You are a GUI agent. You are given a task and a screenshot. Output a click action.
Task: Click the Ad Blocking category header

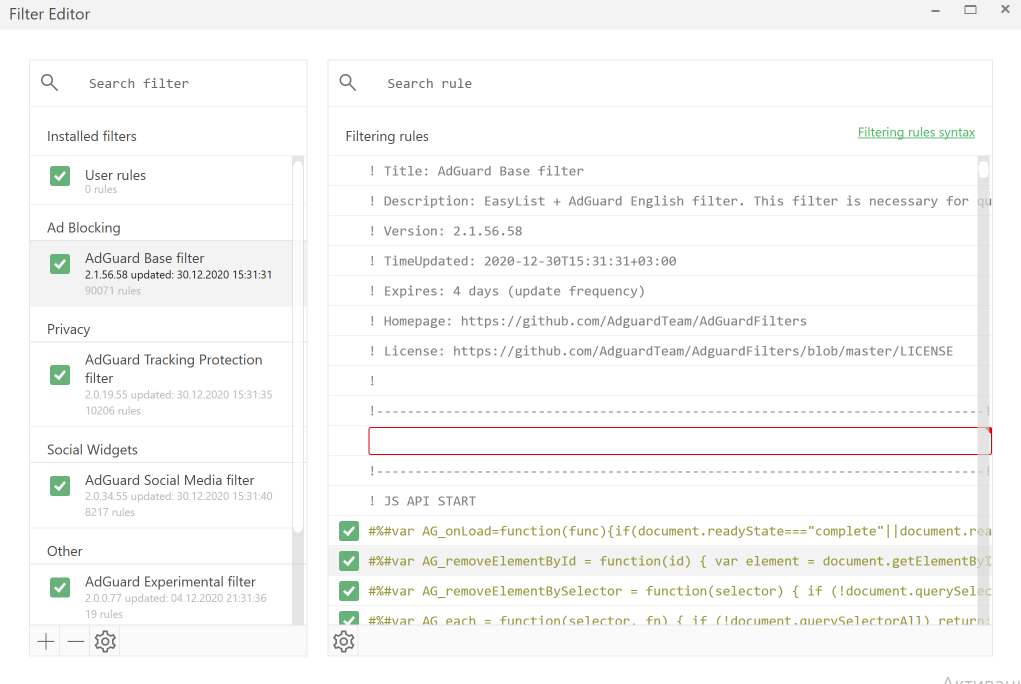[83, 228]
